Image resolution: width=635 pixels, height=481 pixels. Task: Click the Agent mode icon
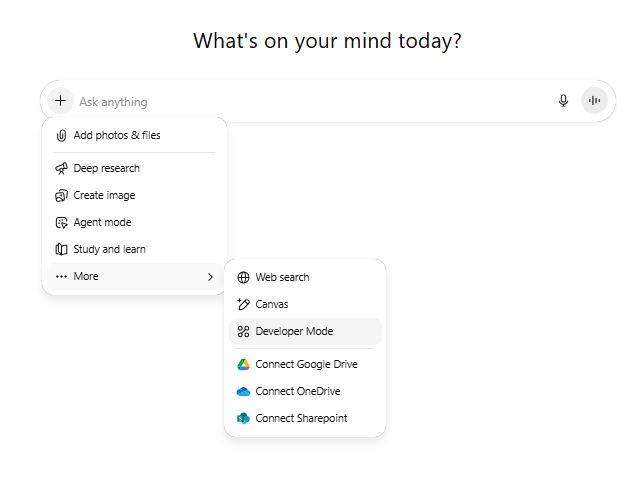(62, 223)
